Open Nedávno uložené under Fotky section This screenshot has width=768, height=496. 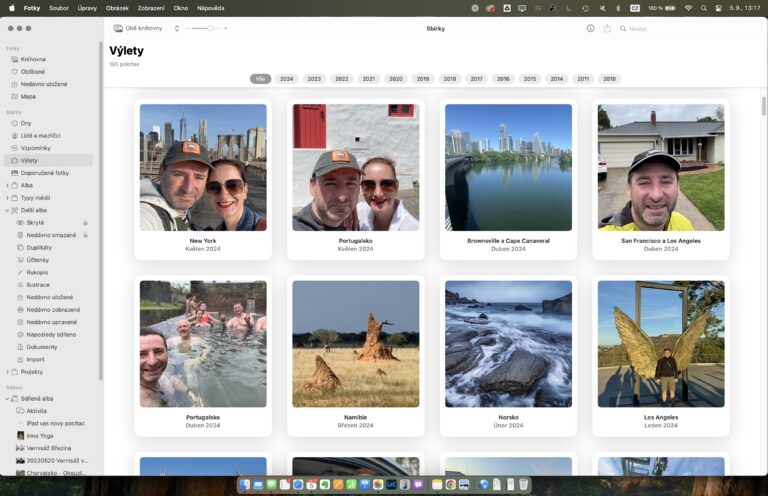pos(44,84)
